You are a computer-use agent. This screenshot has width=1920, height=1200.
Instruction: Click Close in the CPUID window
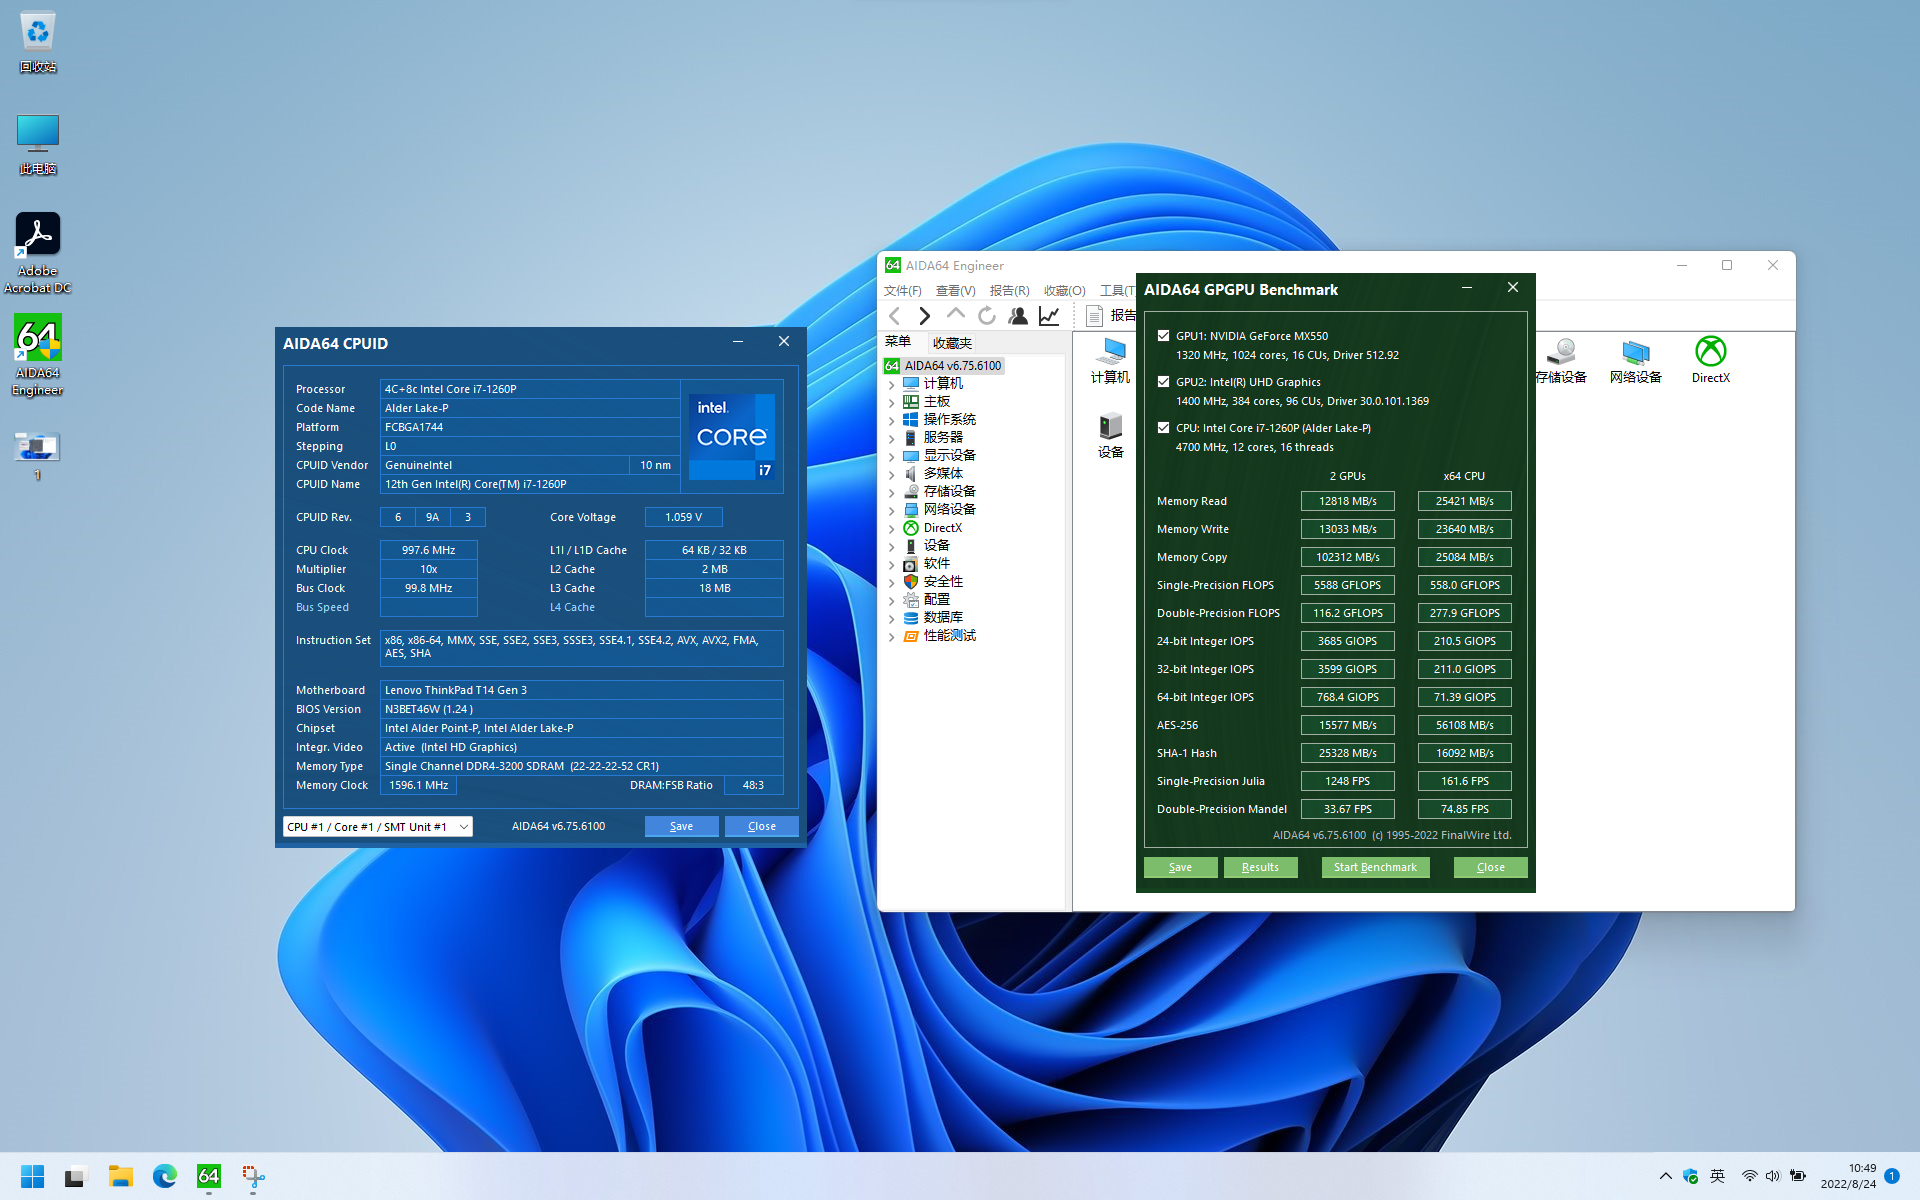click(x=761, y=826)
